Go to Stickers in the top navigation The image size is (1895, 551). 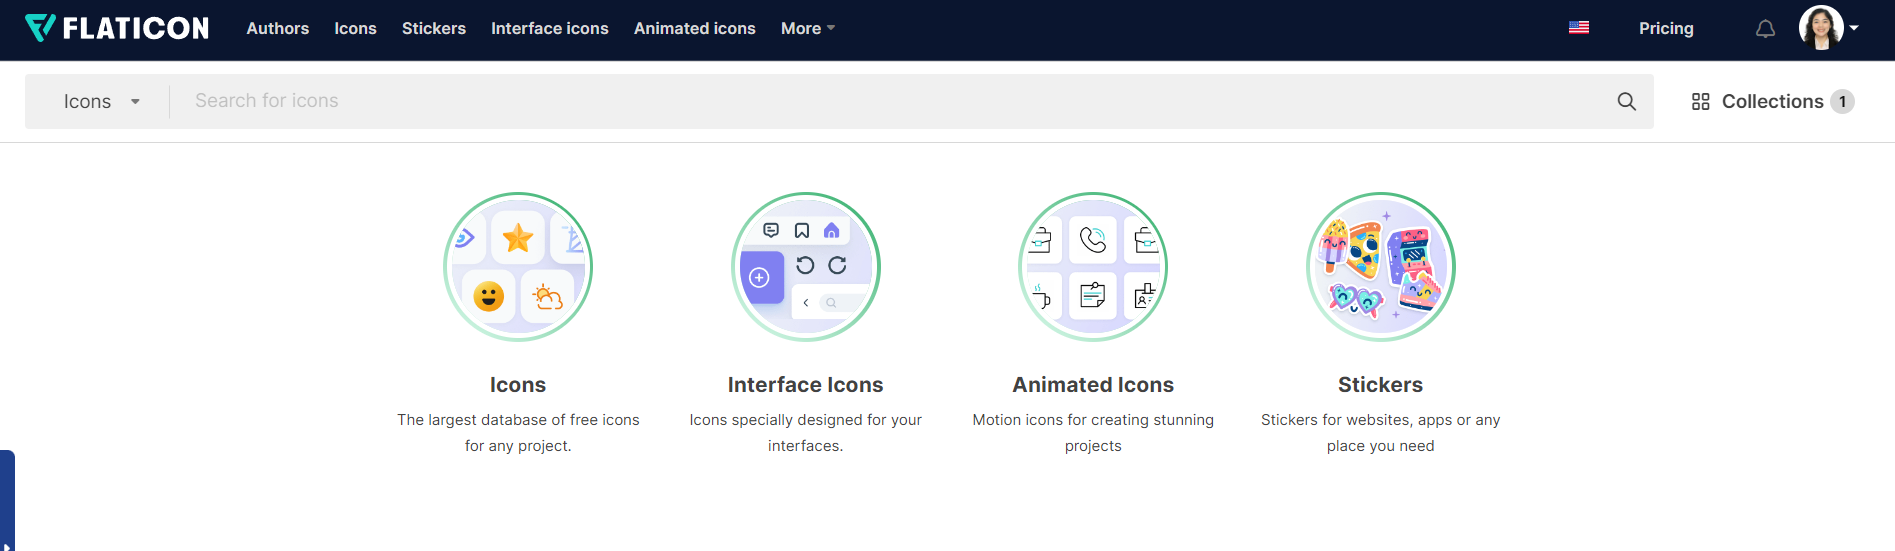(434, 28)
